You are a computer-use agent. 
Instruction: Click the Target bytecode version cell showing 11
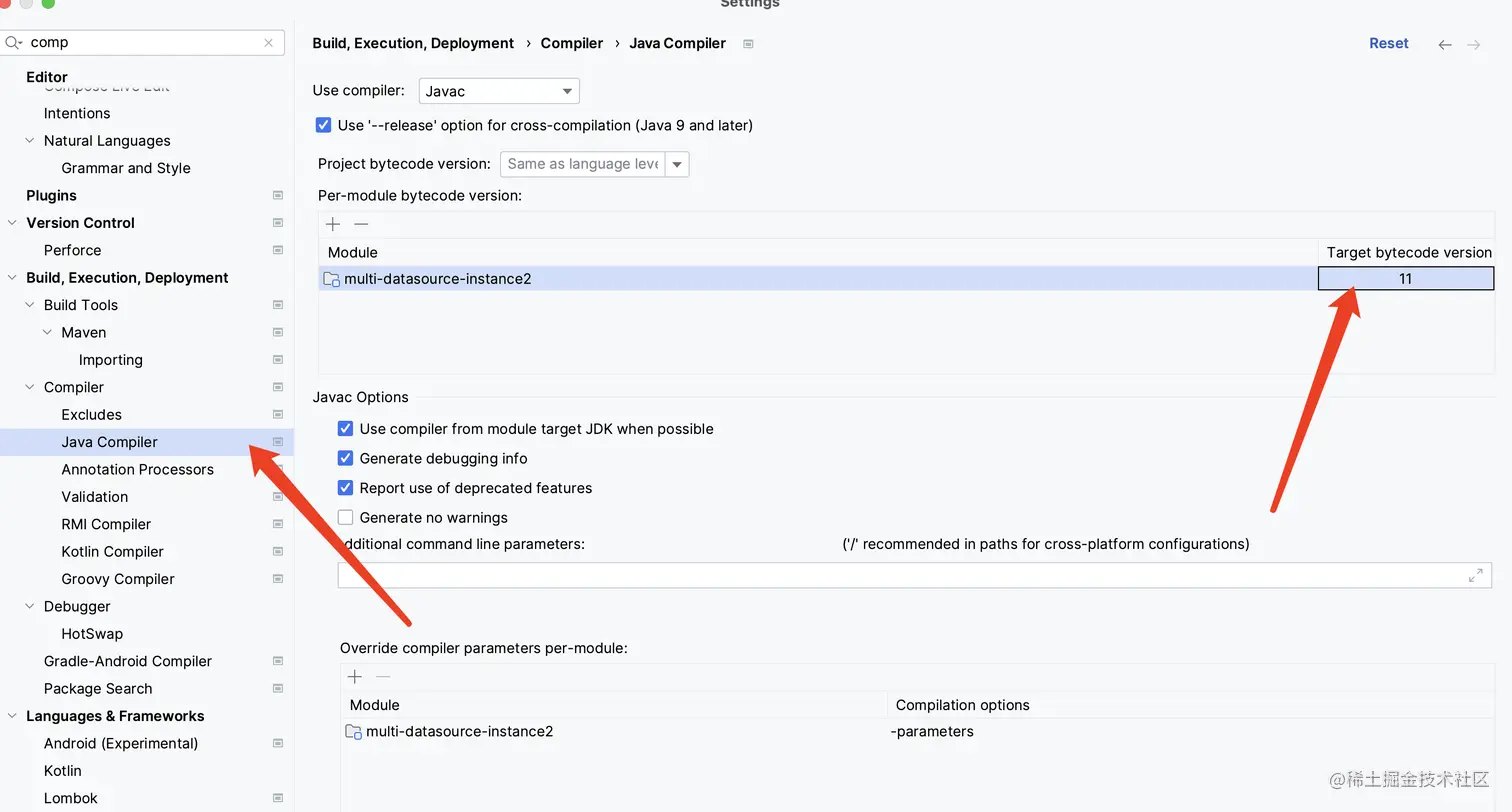[1405, 279]
